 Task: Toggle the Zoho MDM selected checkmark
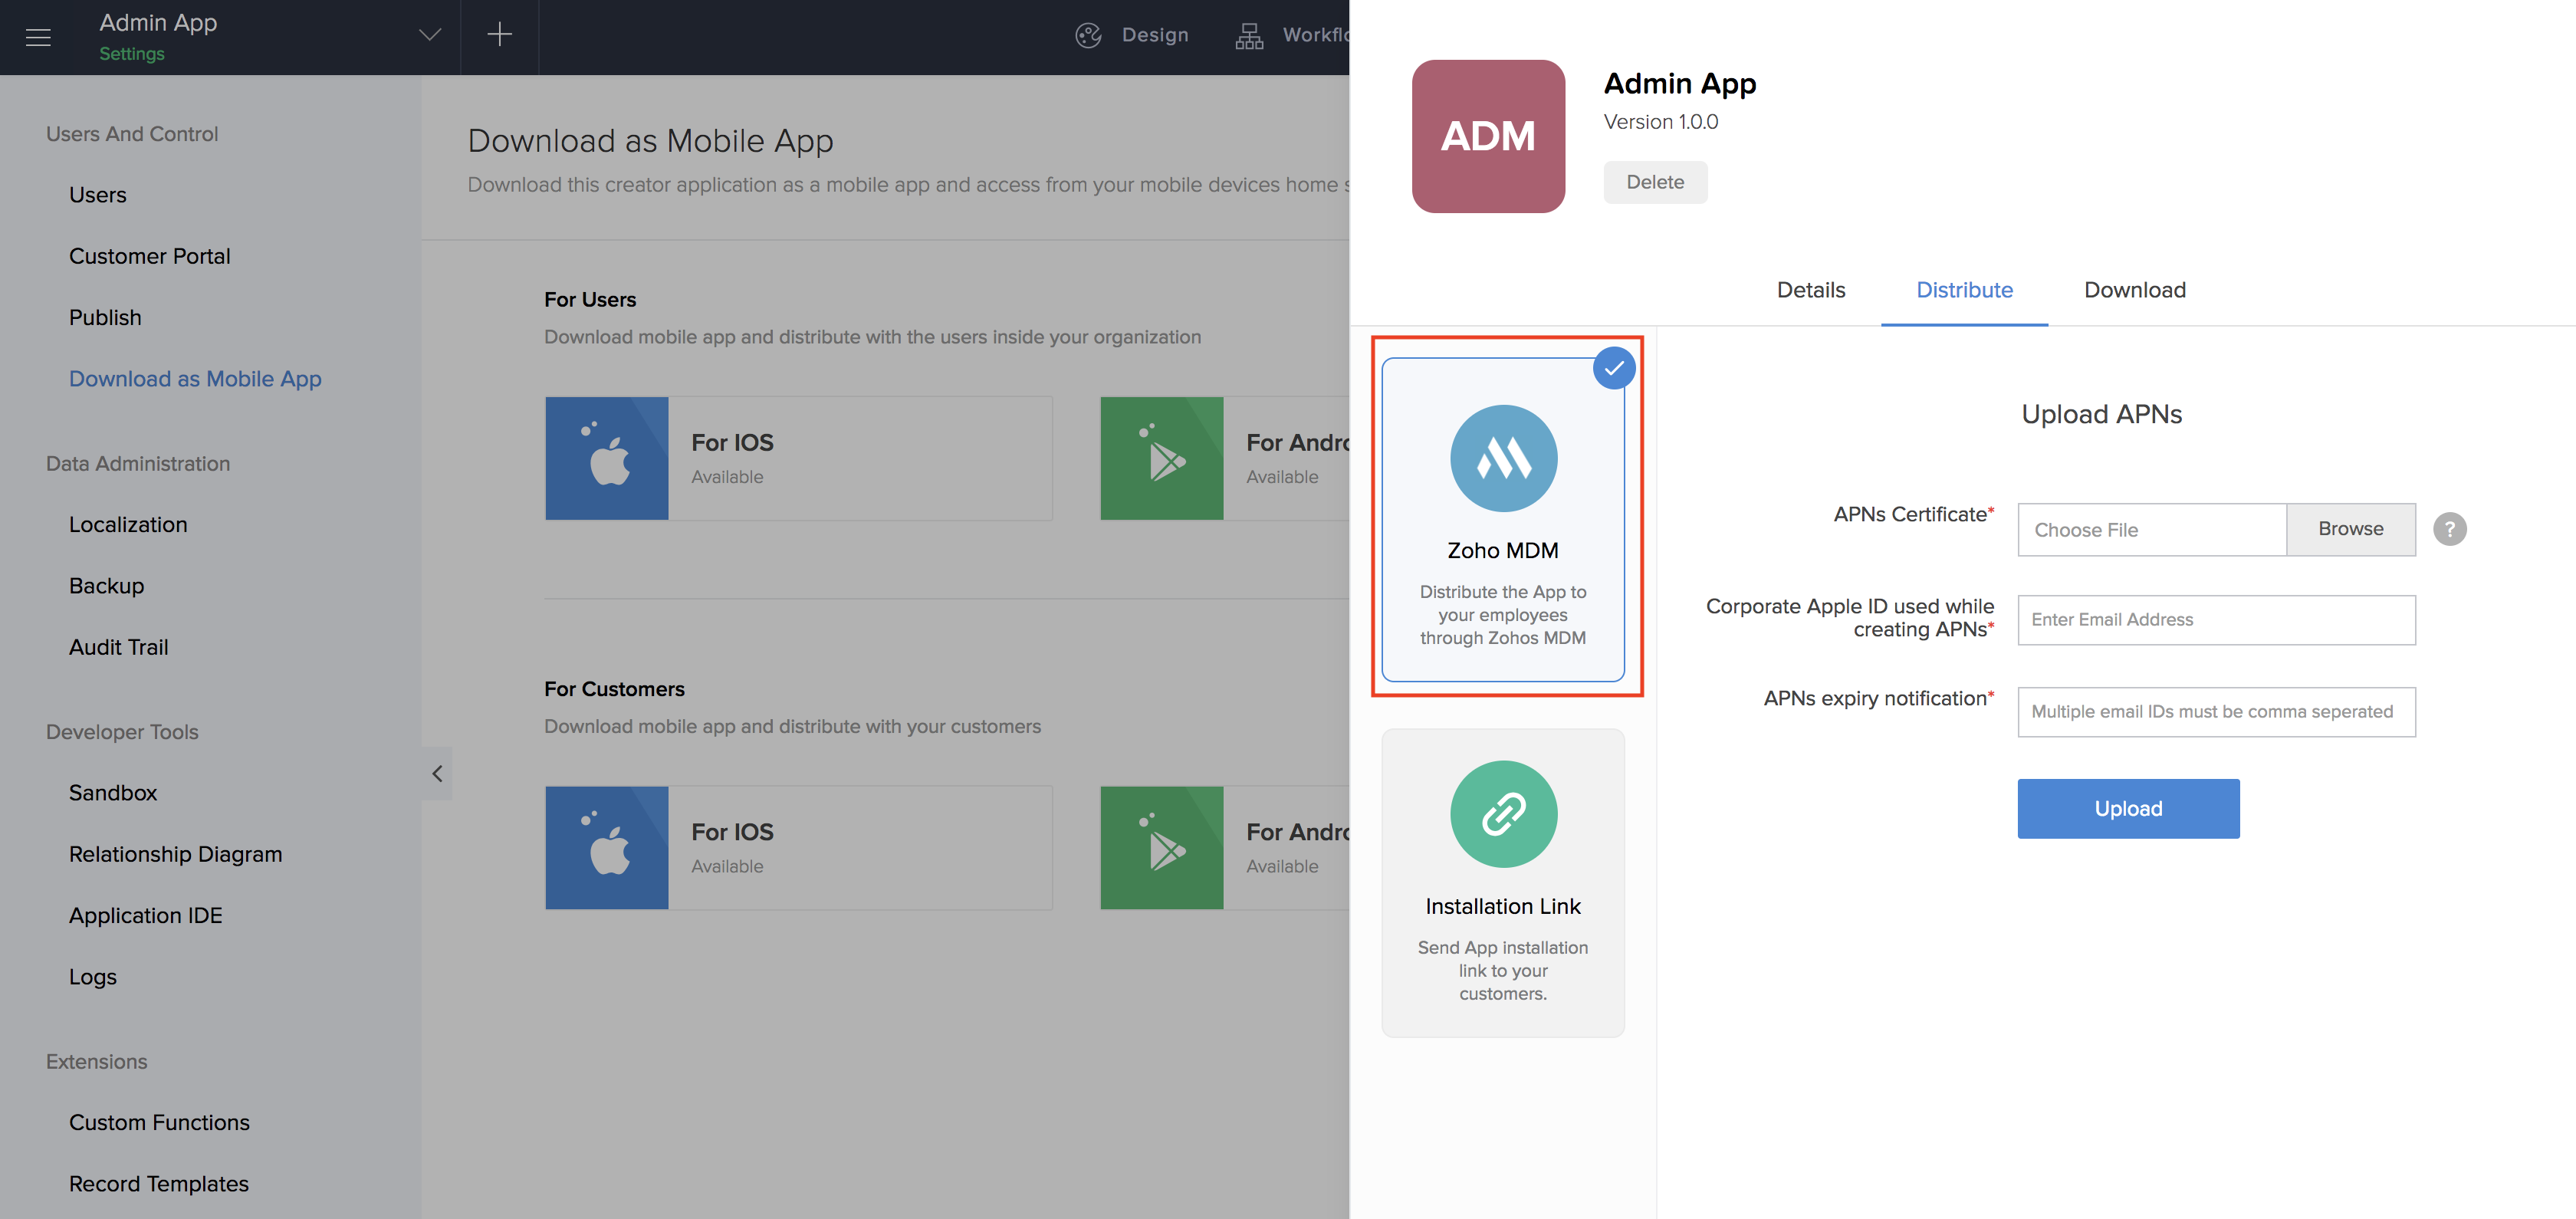pos(1613,368)
